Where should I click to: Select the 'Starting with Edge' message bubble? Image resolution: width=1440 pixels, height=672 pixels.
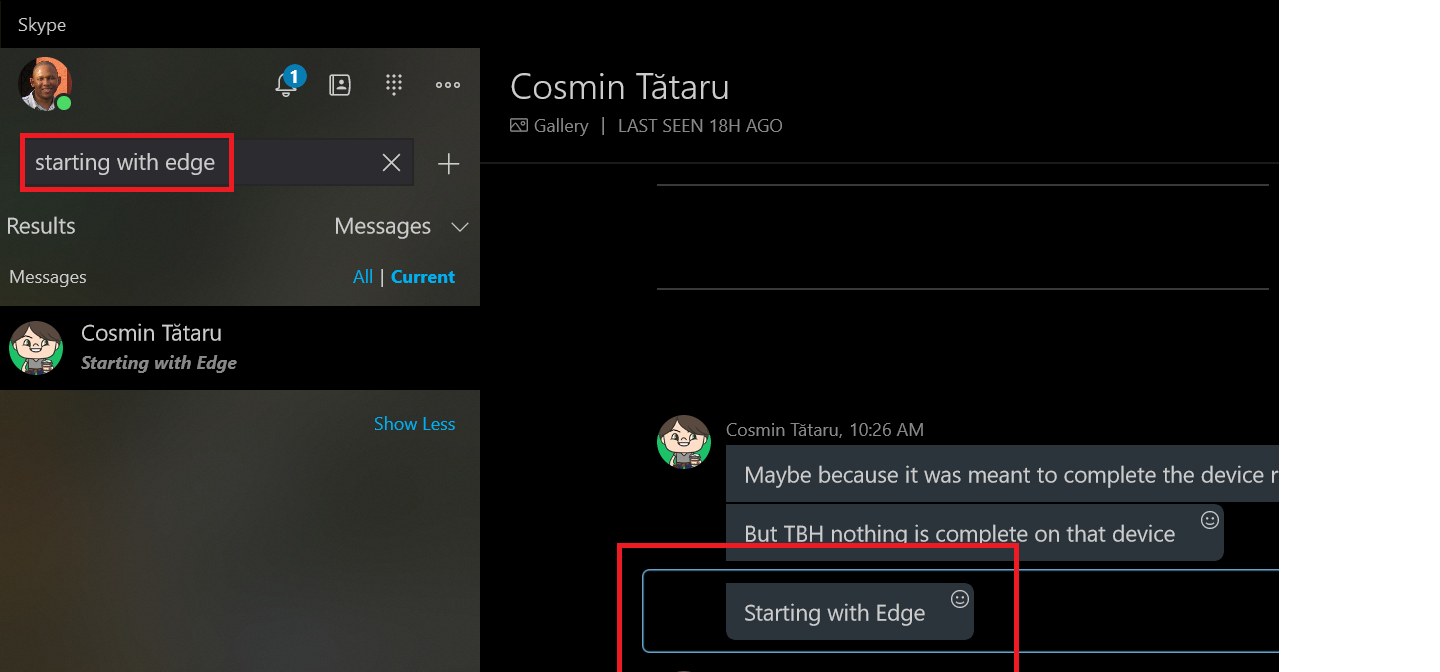coord(849,612)
